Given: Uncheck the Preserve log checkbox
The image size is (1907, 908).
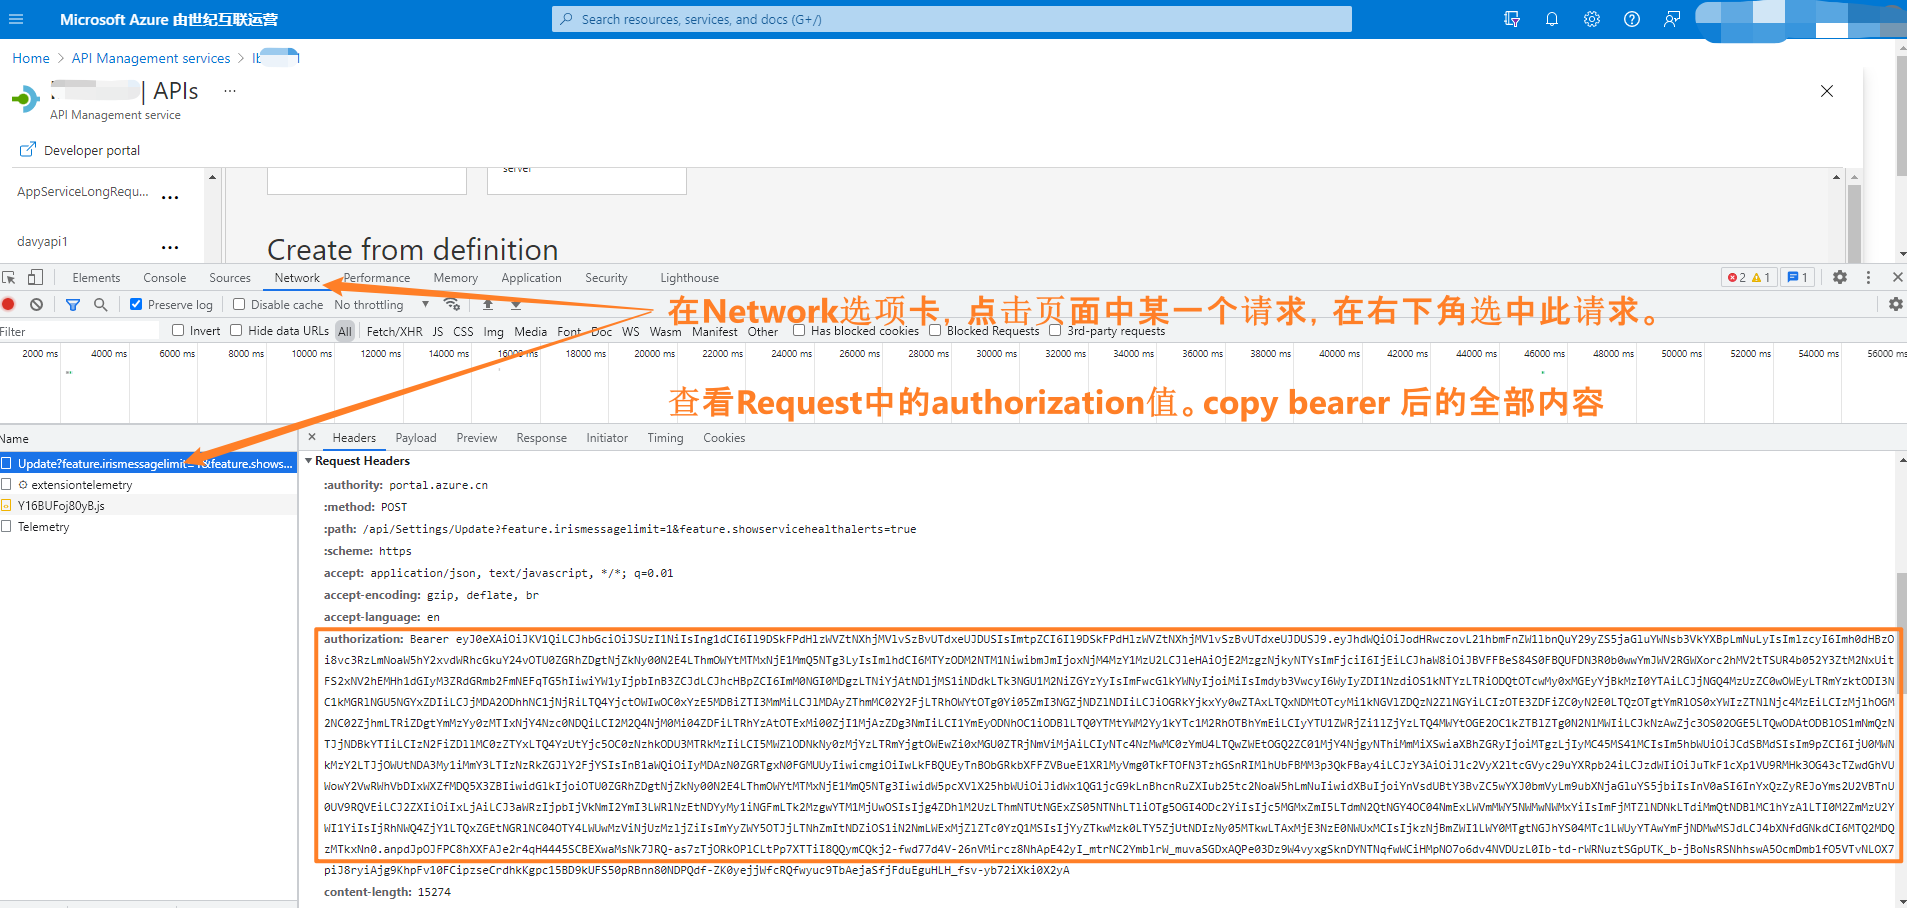Looking at the screenshot, I should pos(136,304).
